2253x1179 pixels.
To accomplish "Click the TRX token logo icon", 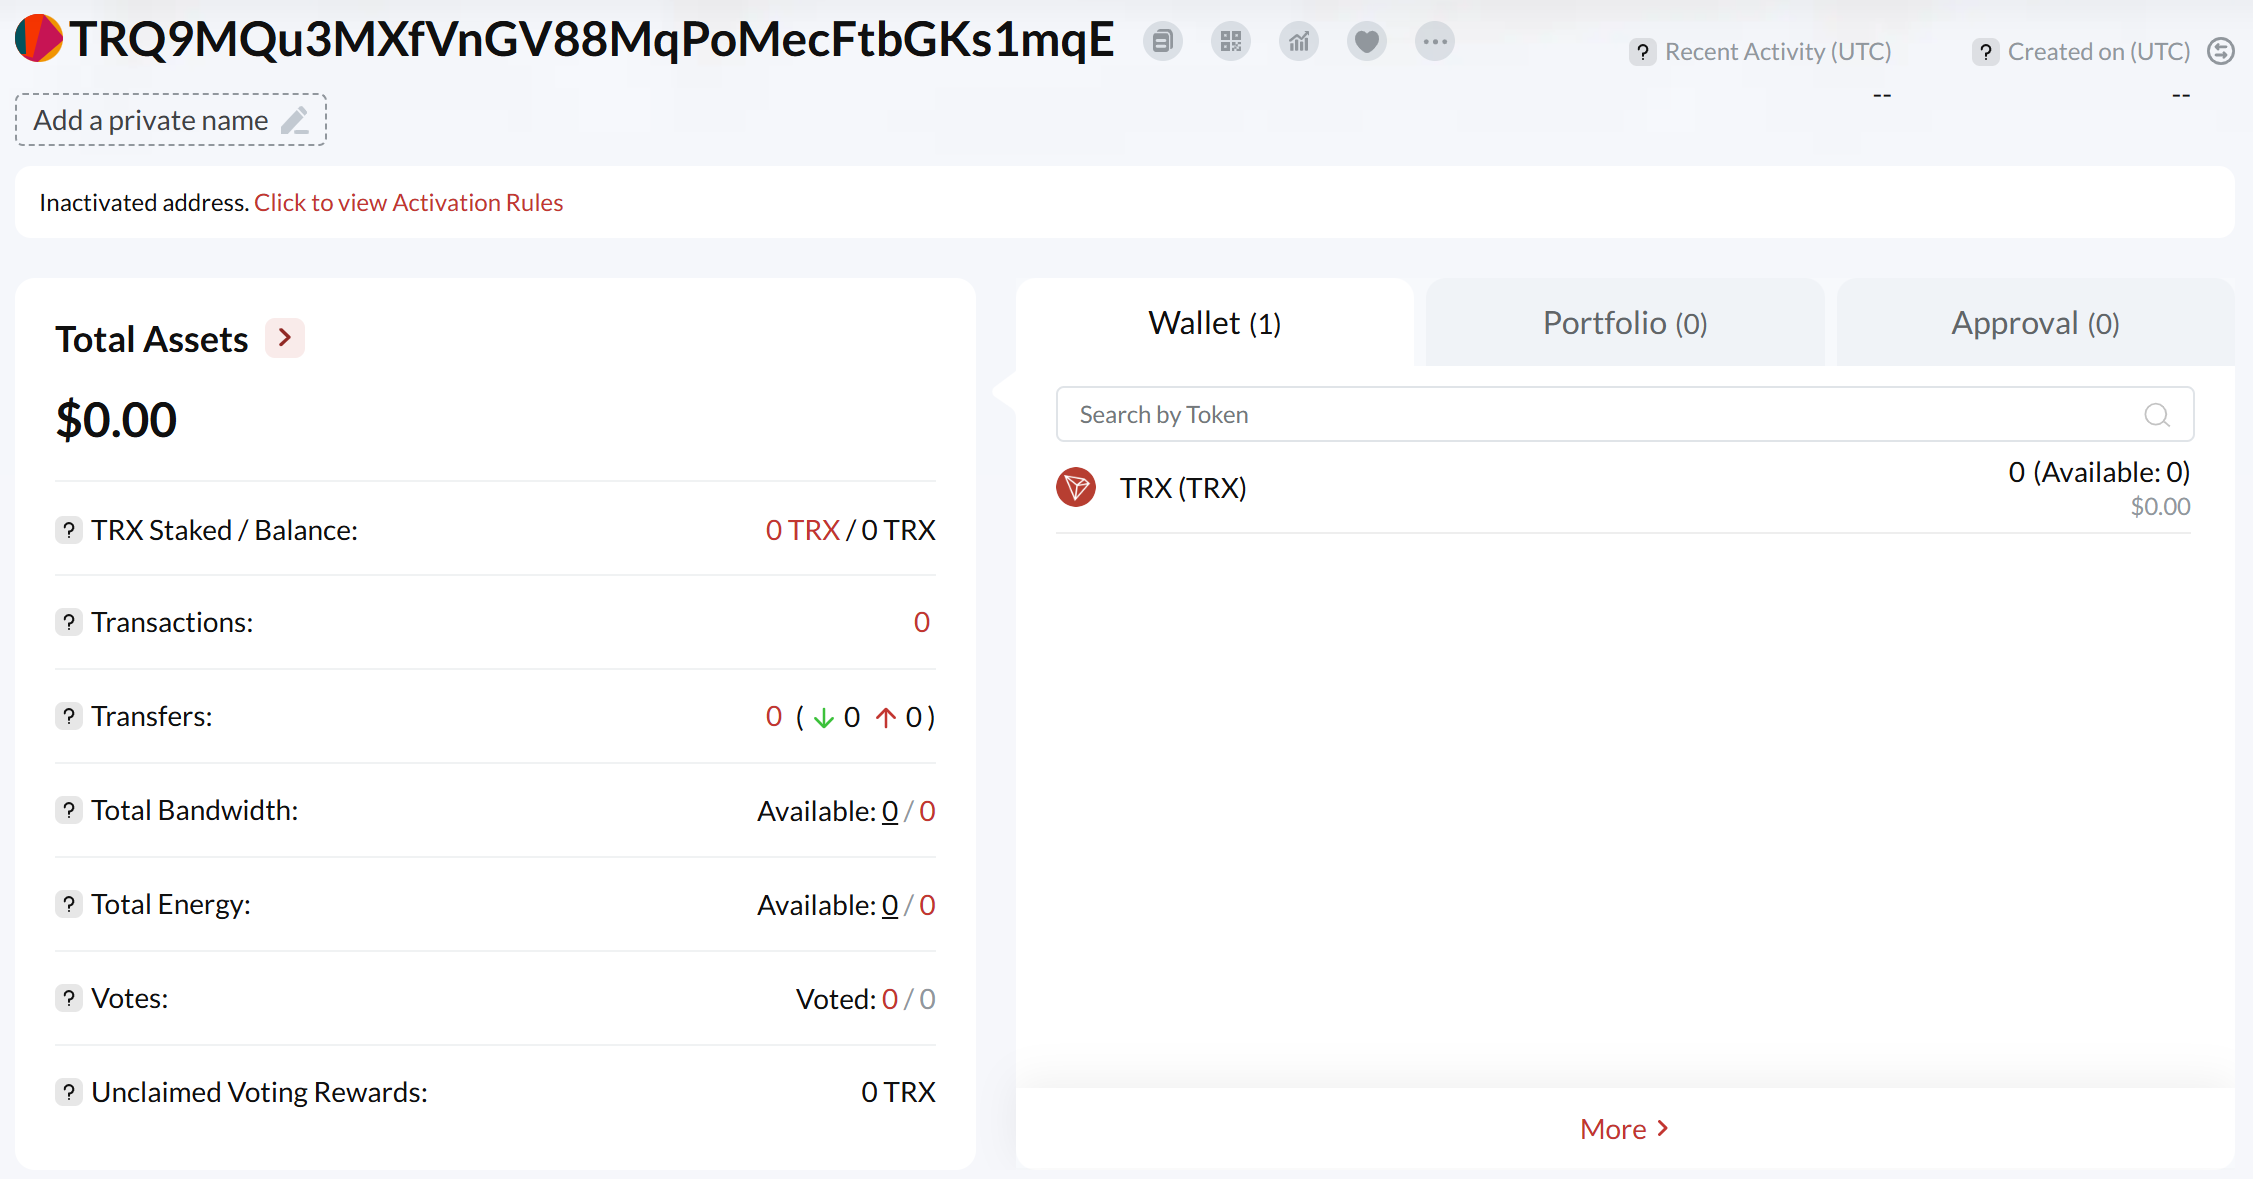I will pyautogui.click(x=1076, y=488).
